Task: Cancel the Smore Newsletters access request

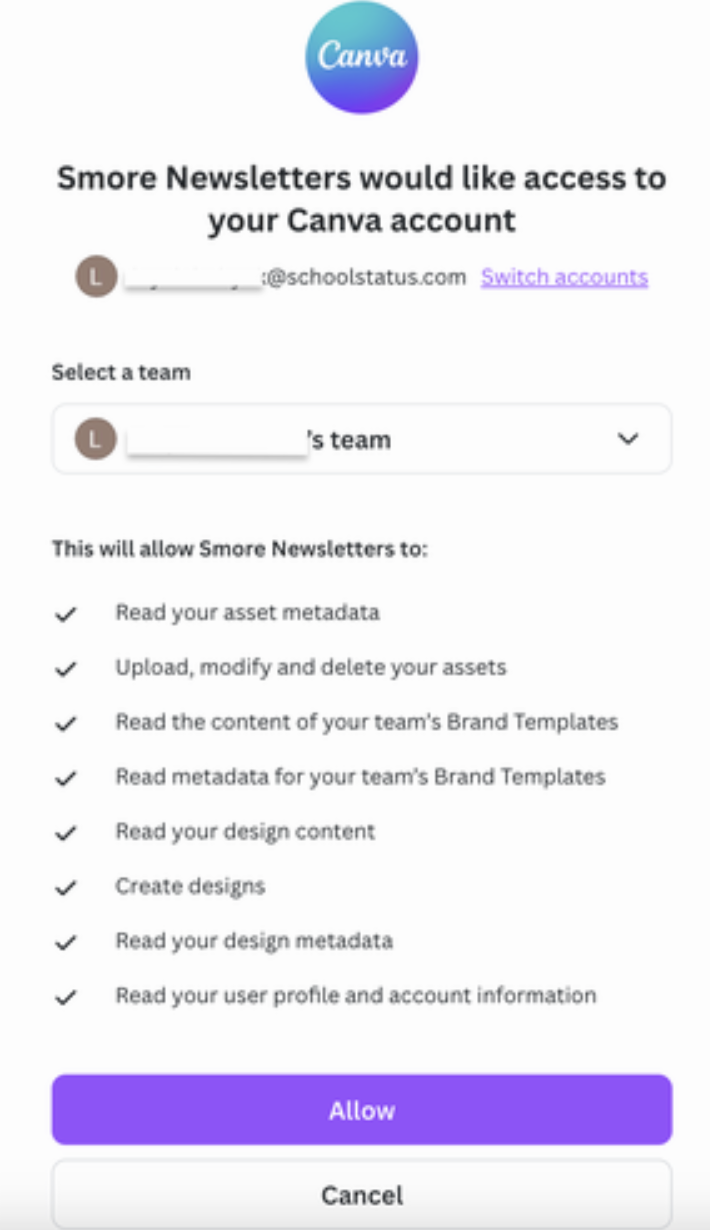Action: 361,1194
